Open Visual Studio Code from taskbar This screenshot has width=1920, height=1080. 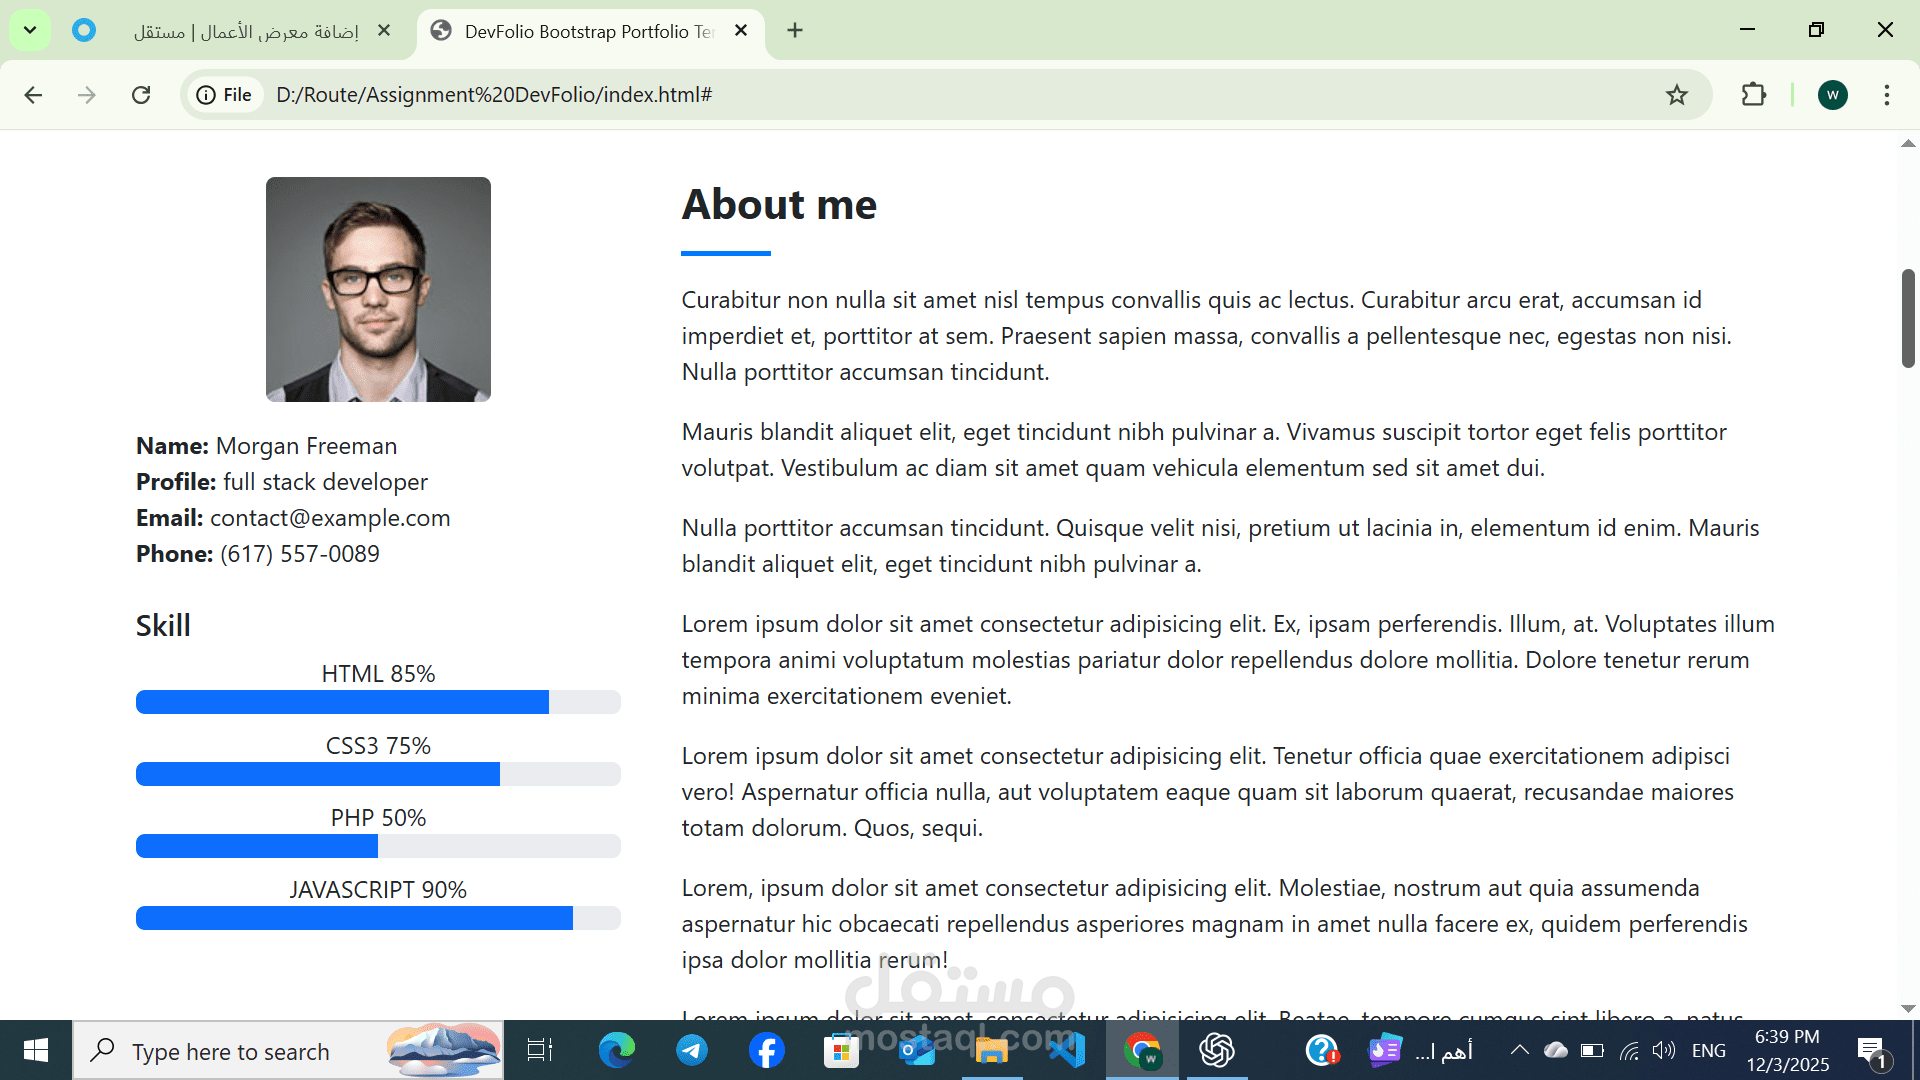[1068, 1051]
